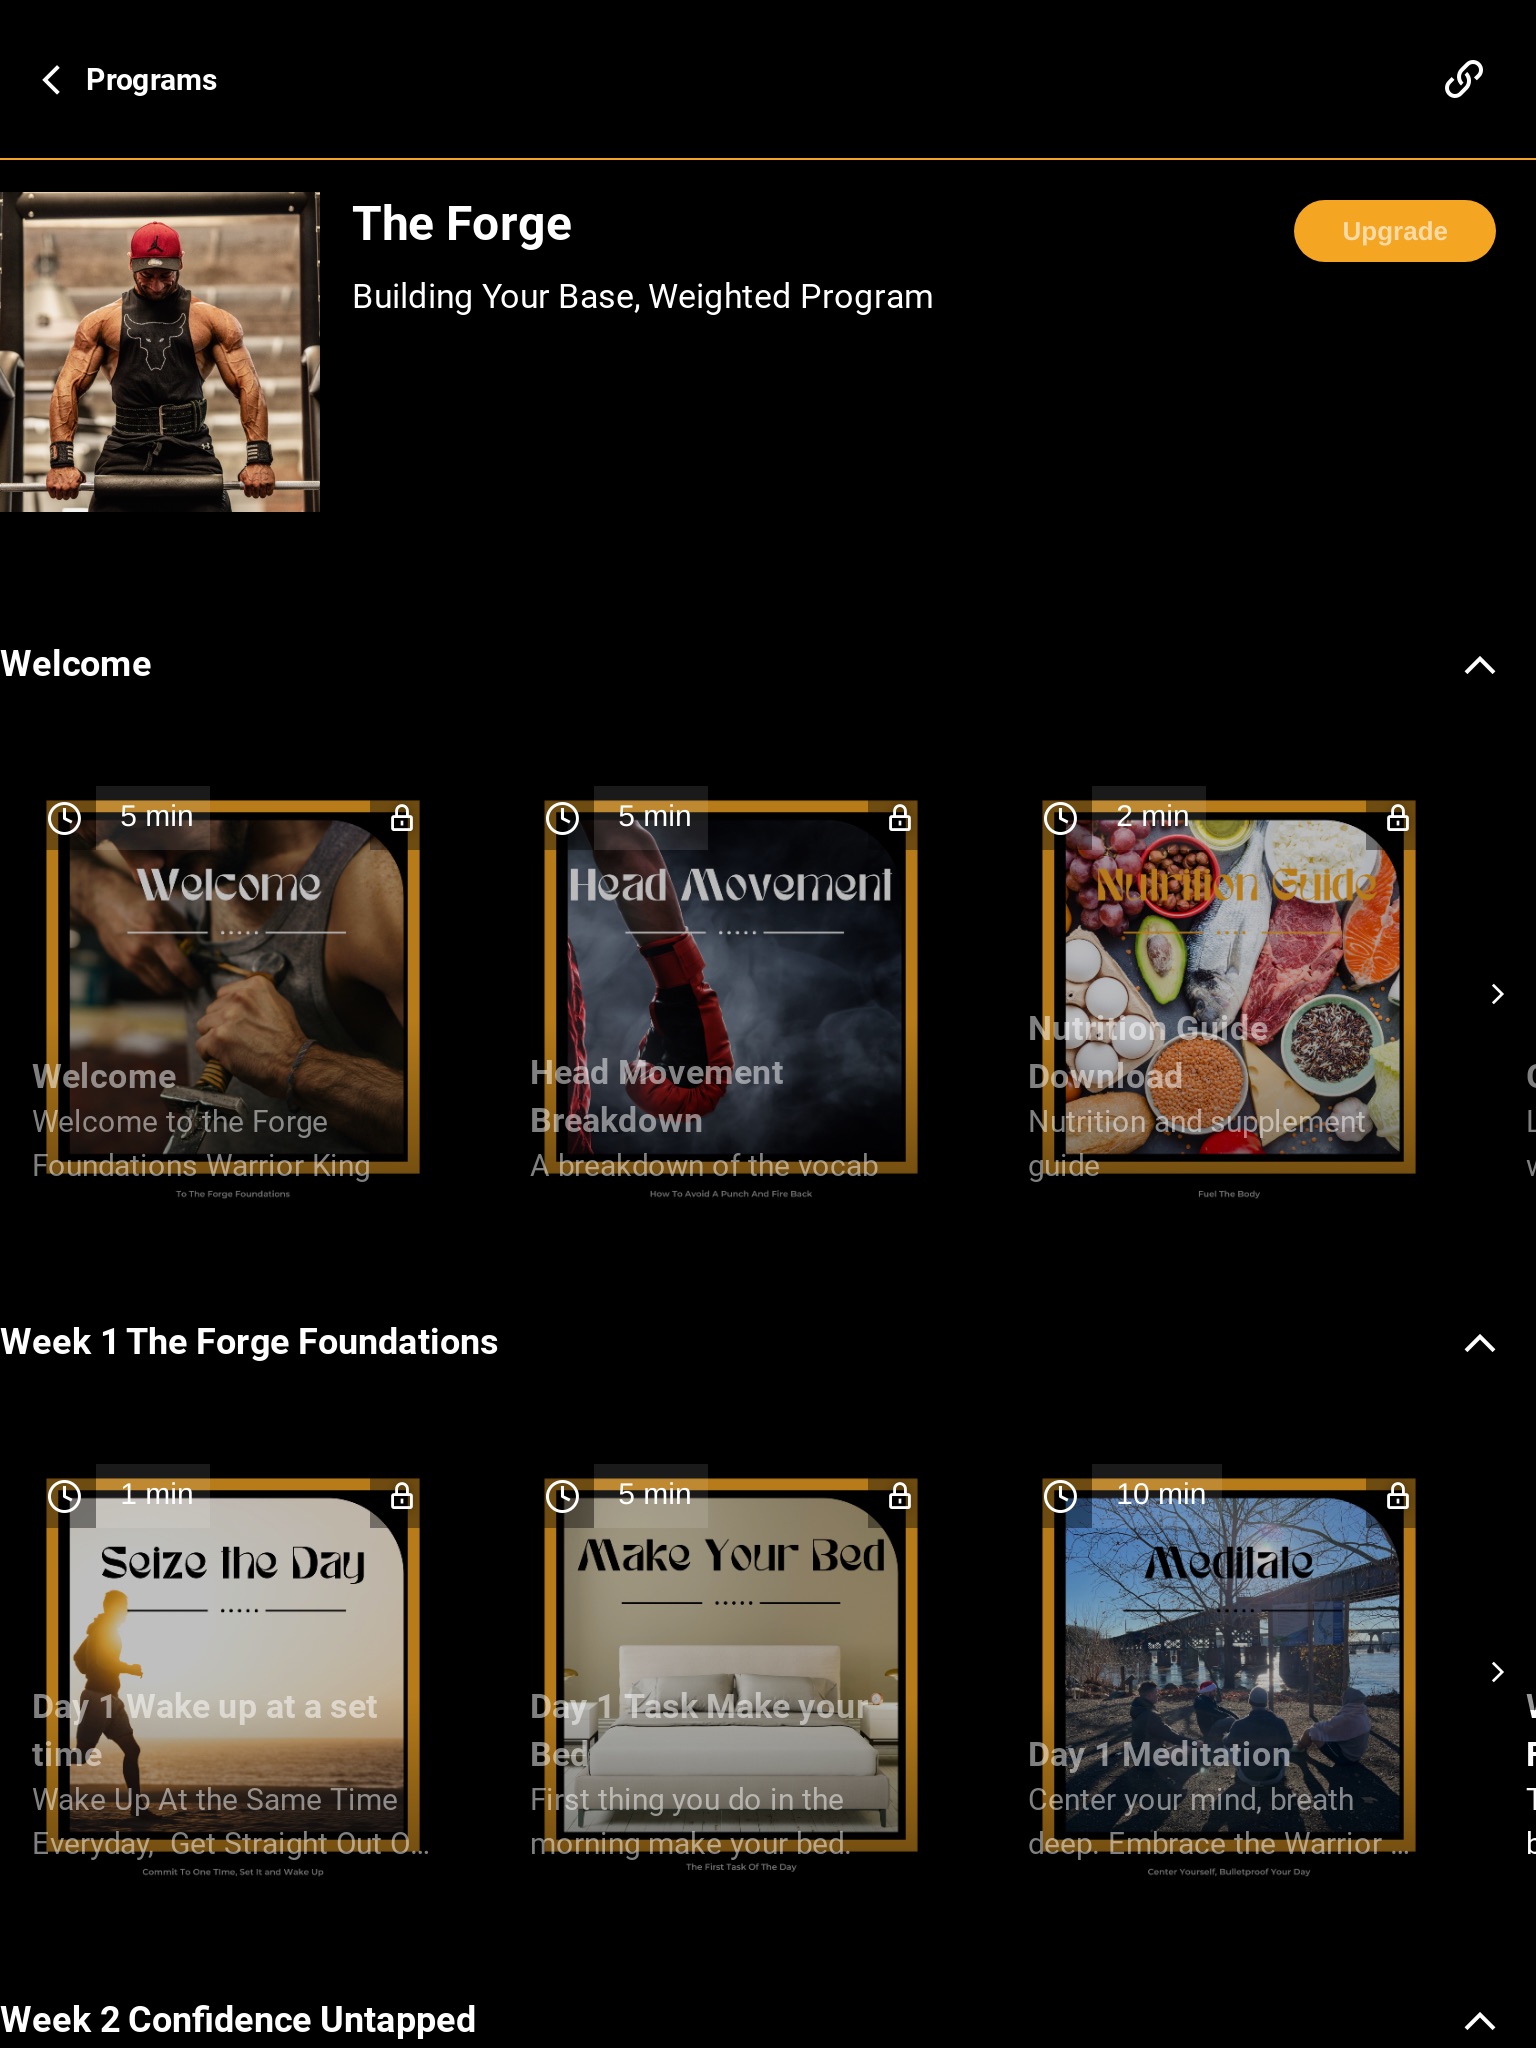Click 'Welcome to the Forge Foundations' description
This screenshot has width=1536, height=2048.
pos(201,1144)
